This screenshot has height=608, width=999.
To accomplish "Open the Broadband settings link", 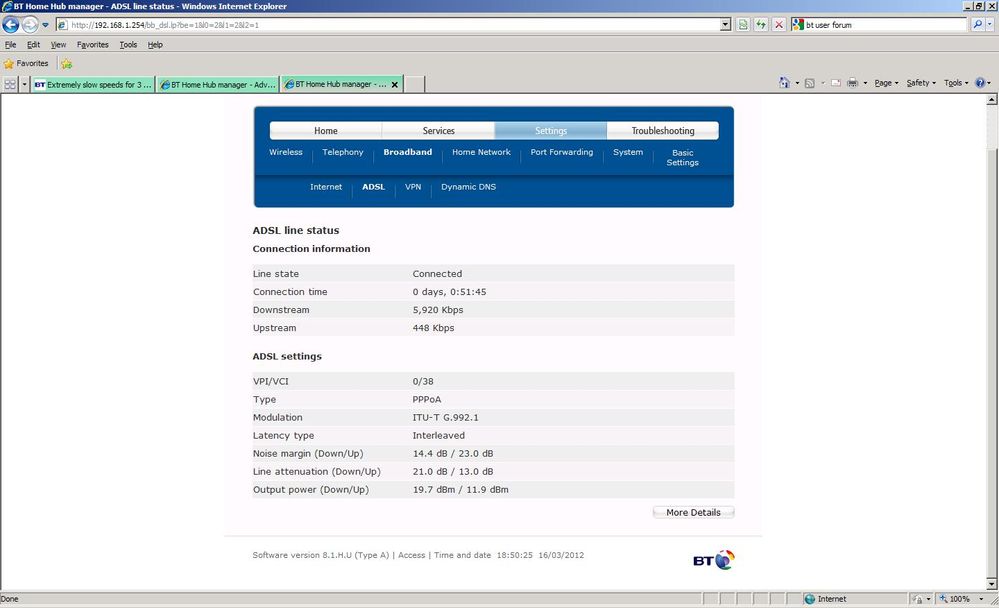I will (x=408, y=152).
